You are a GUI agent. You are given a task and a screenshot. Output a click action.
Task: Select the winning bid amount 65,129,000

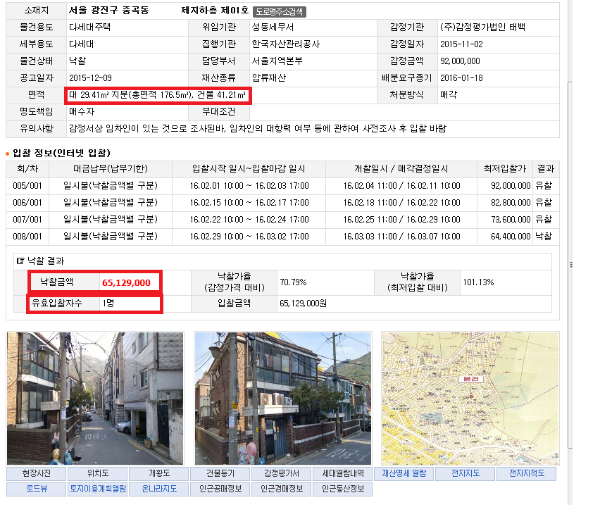126,283
